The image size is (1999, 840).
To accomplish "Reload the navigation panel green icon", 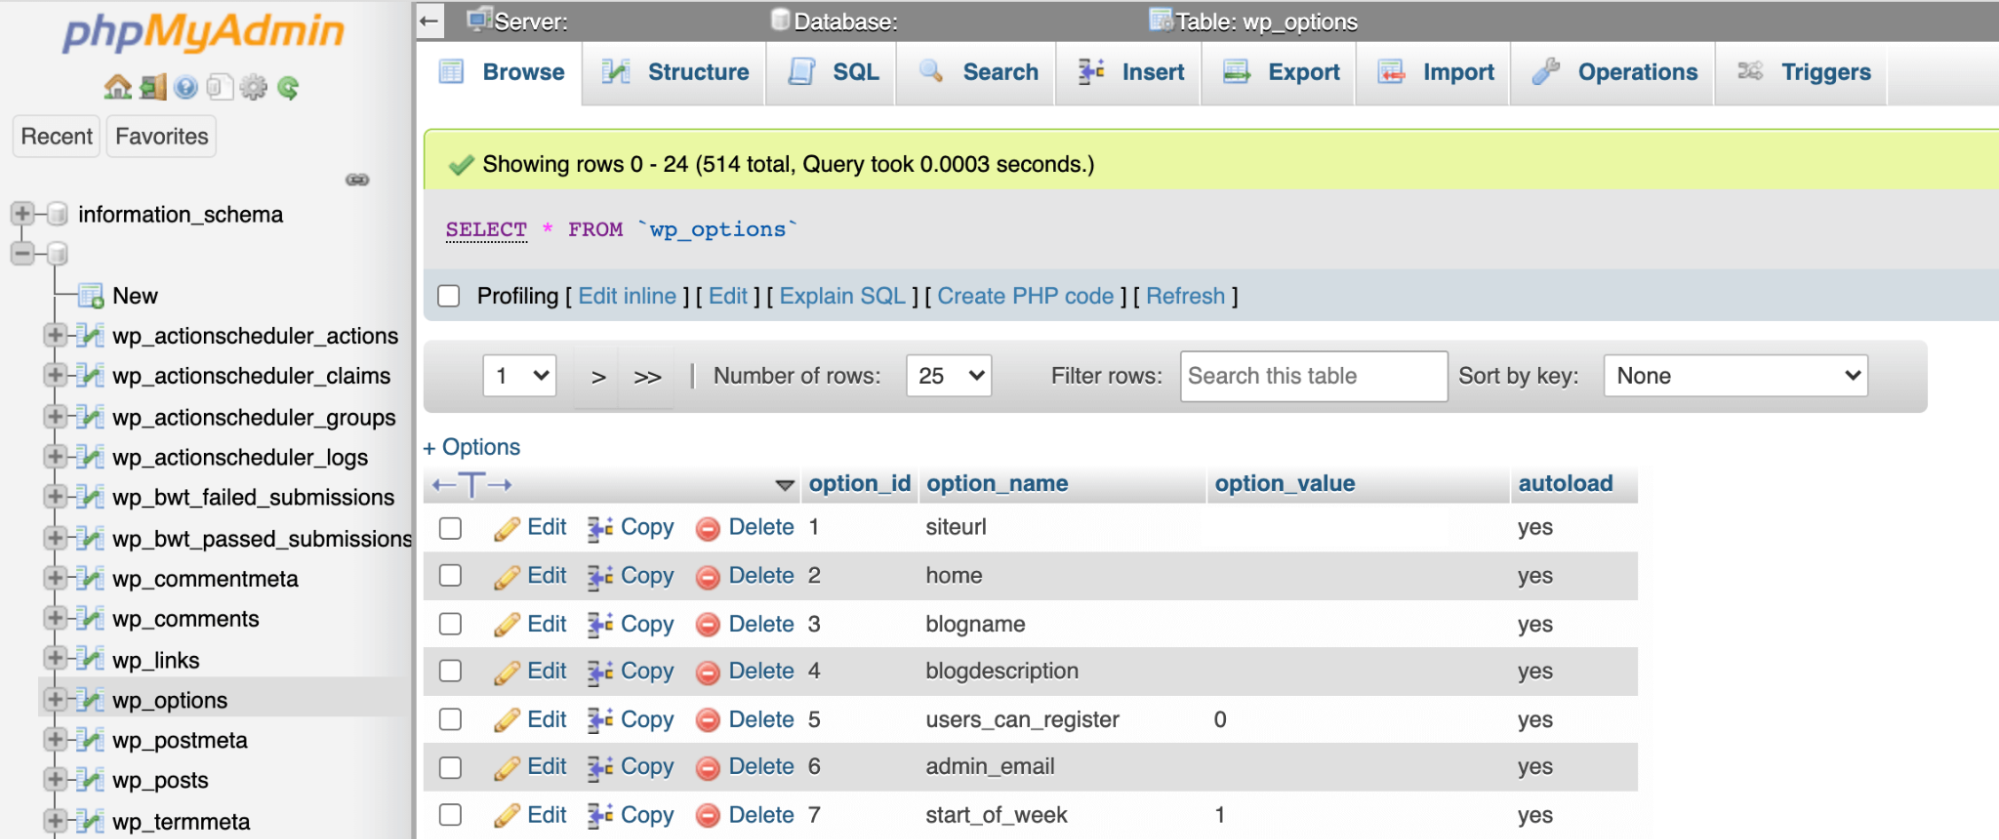I will click(288, 88).
